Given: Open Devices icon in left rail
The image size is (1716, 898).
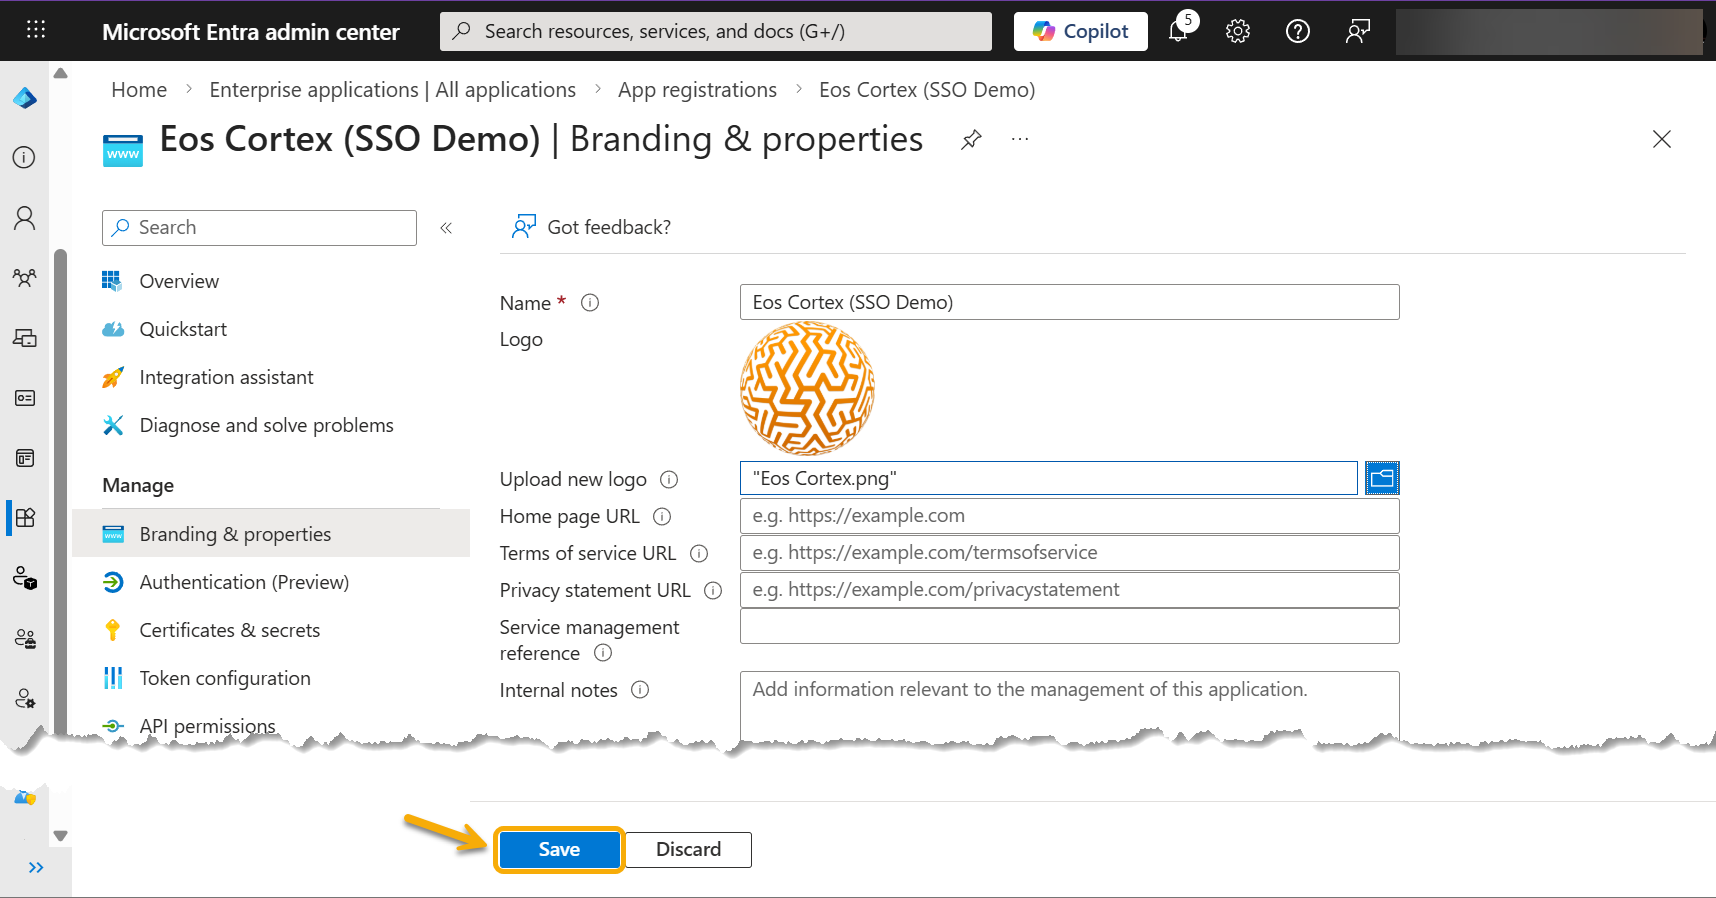Looking at the screenshot, I should 25,338.
